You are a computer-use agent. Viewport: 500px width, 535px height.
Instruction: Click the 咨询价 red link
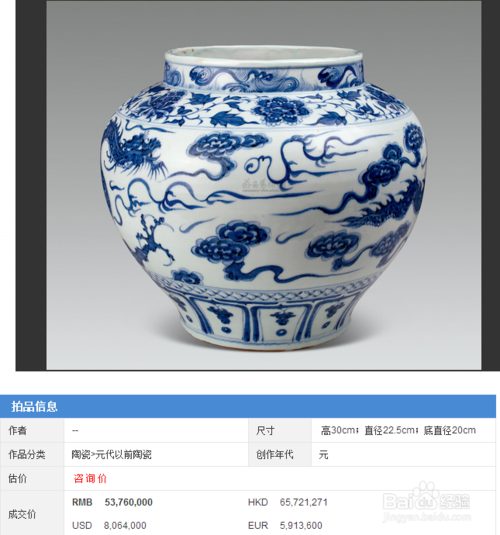90,478
